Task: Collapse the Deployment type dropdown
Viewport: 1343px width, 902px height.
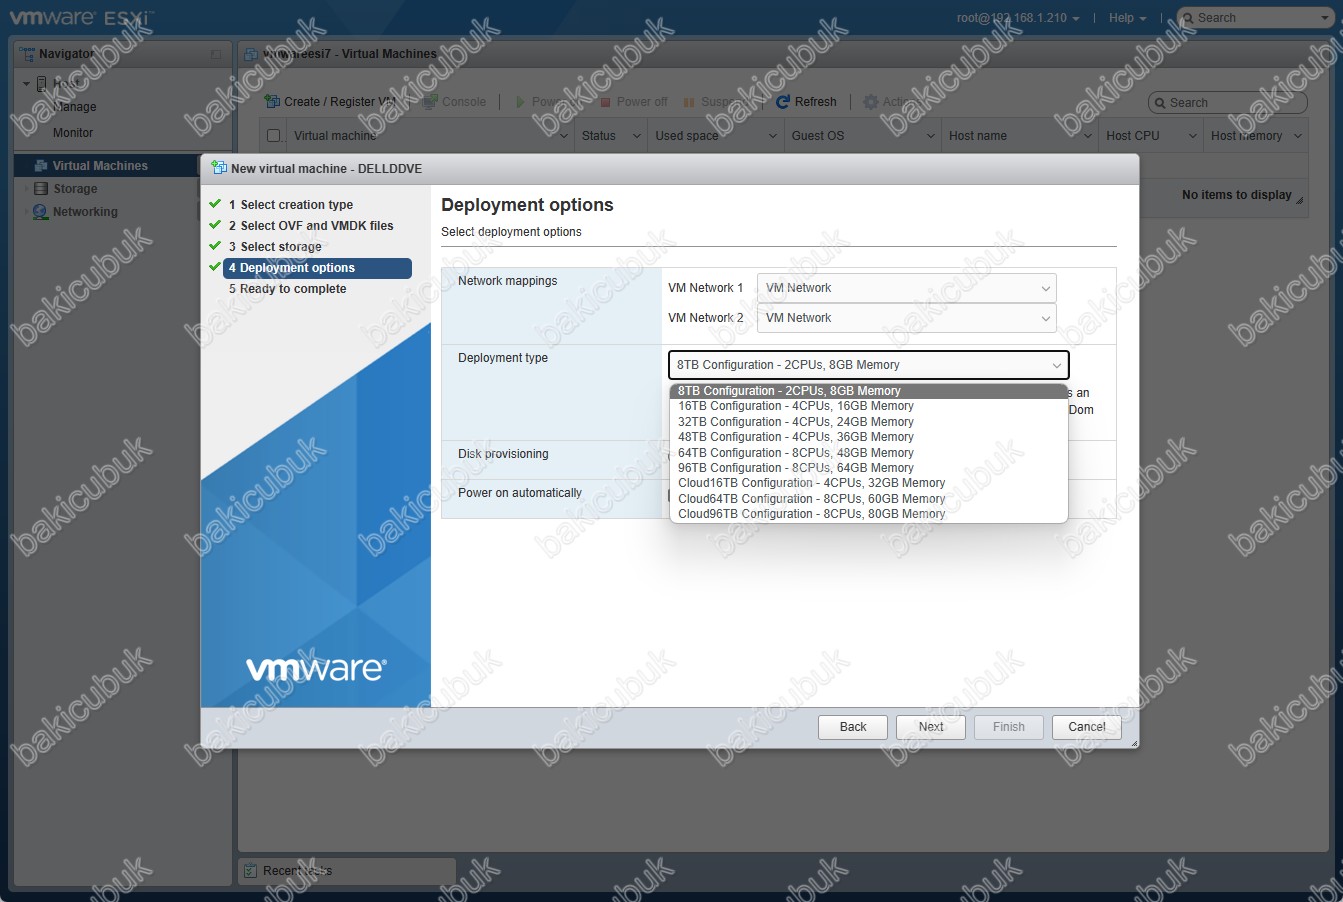Action: [x=868, y=365]
